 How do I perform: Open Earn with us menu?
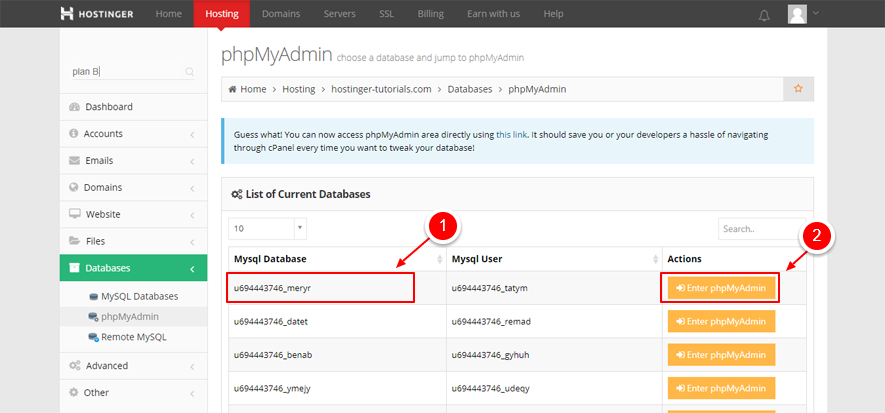coord(493,14)
